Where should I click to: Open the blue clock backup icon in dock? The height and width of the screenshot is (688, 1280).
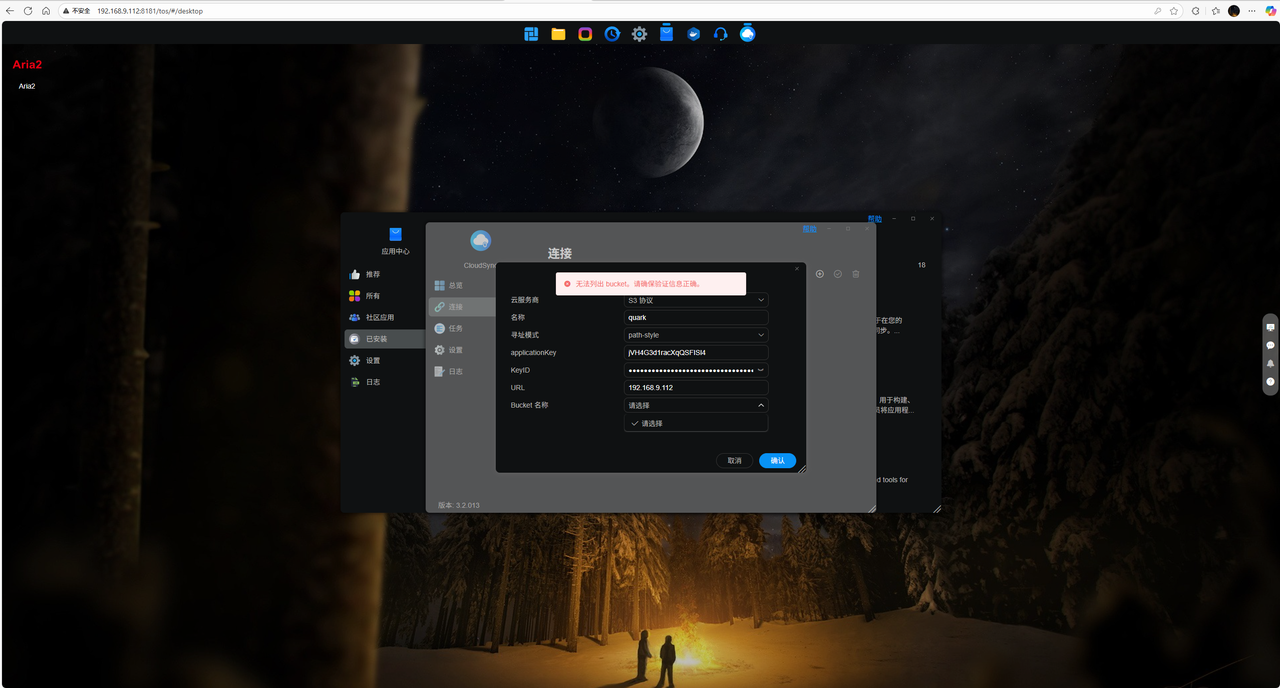pyautogui.click(x=612, y=34)
